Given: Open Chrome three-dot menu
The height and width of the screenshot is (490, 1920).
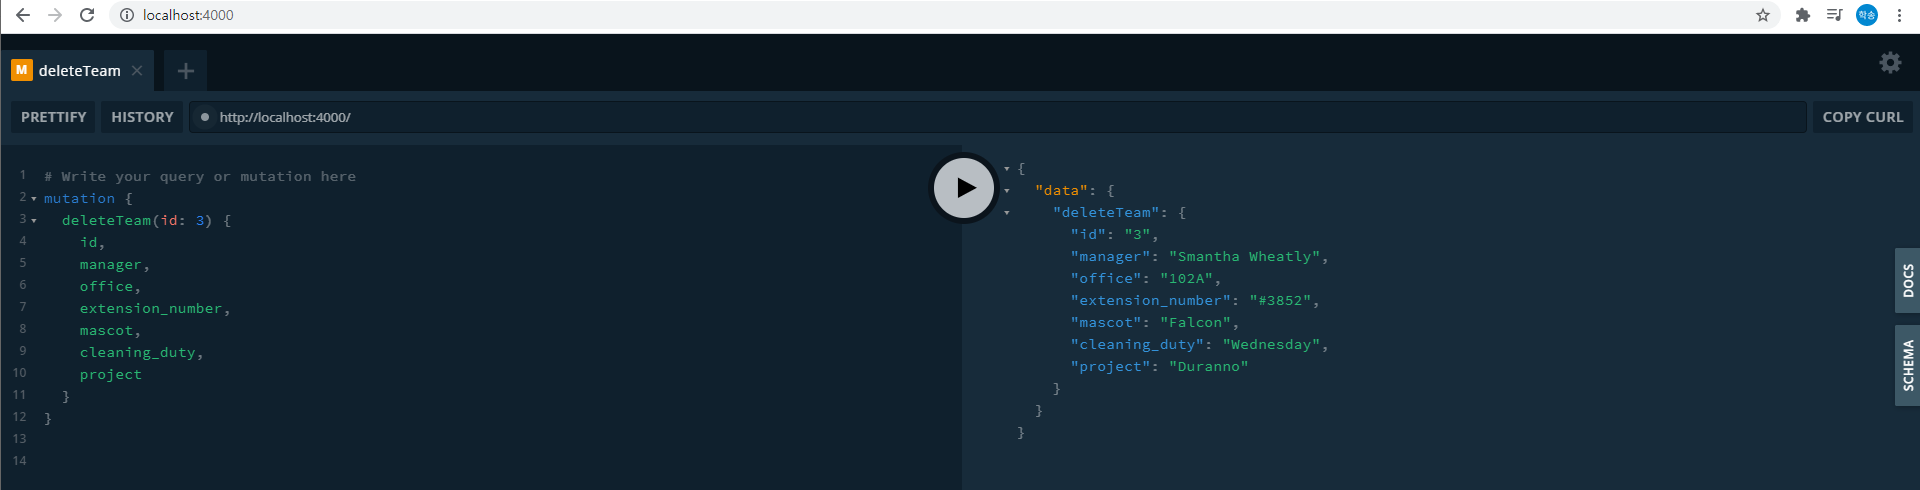Looking at the screenshot, I should 1899,15.
